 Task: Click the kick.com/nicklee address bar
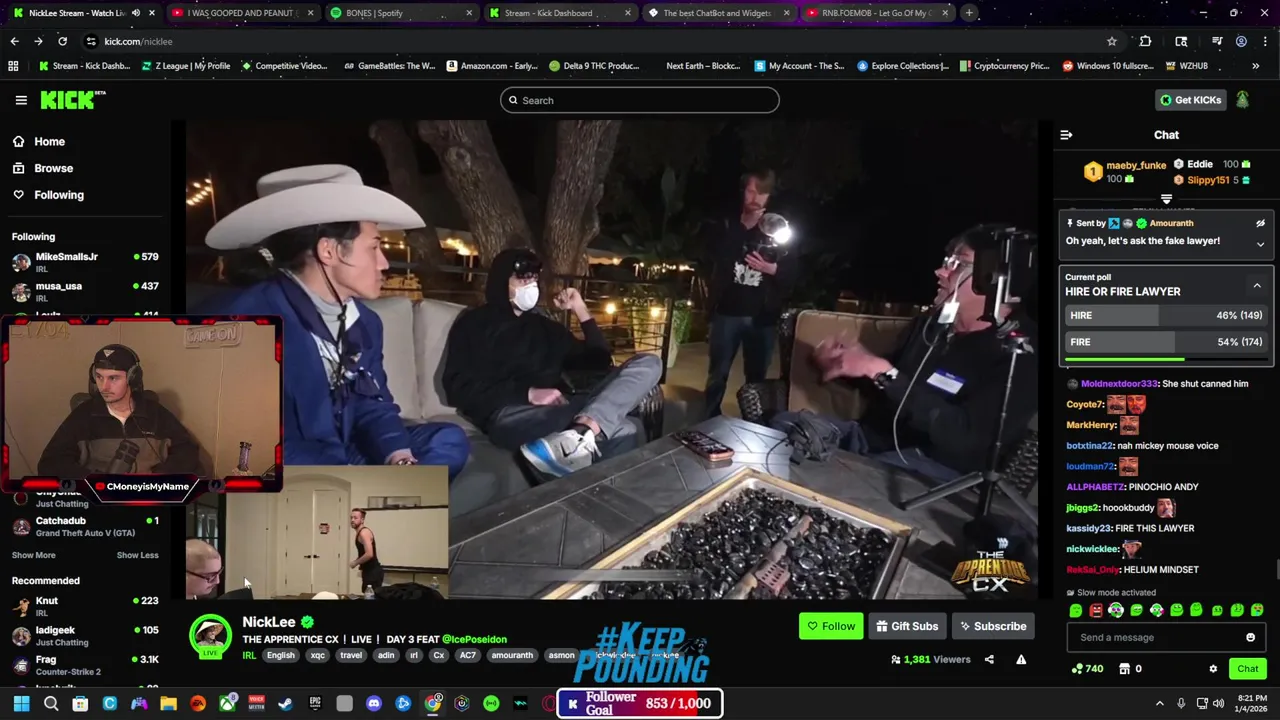tap(590, 41)
